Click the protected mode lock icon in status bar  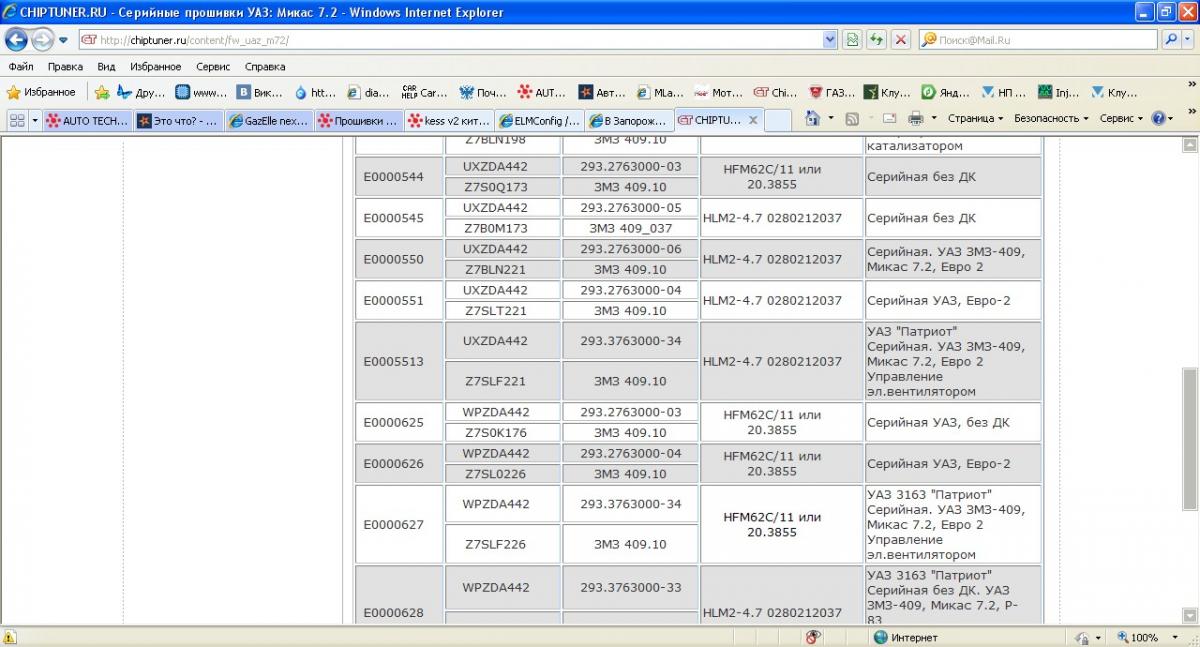point(1082,637)
